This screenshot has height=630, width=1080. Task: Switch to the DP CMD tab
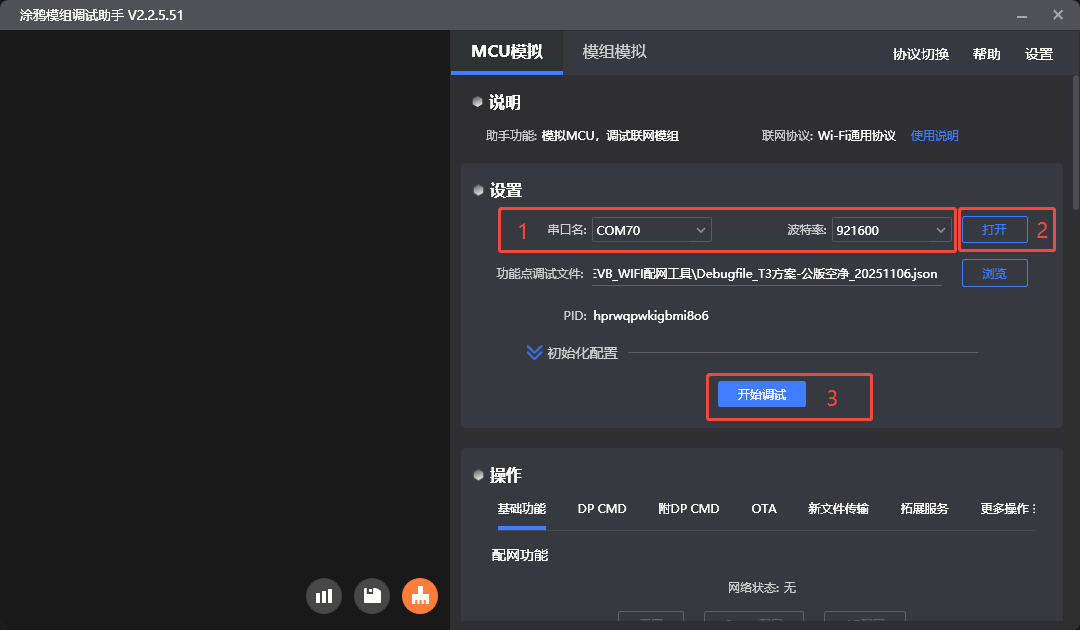(x=602, y=508)
